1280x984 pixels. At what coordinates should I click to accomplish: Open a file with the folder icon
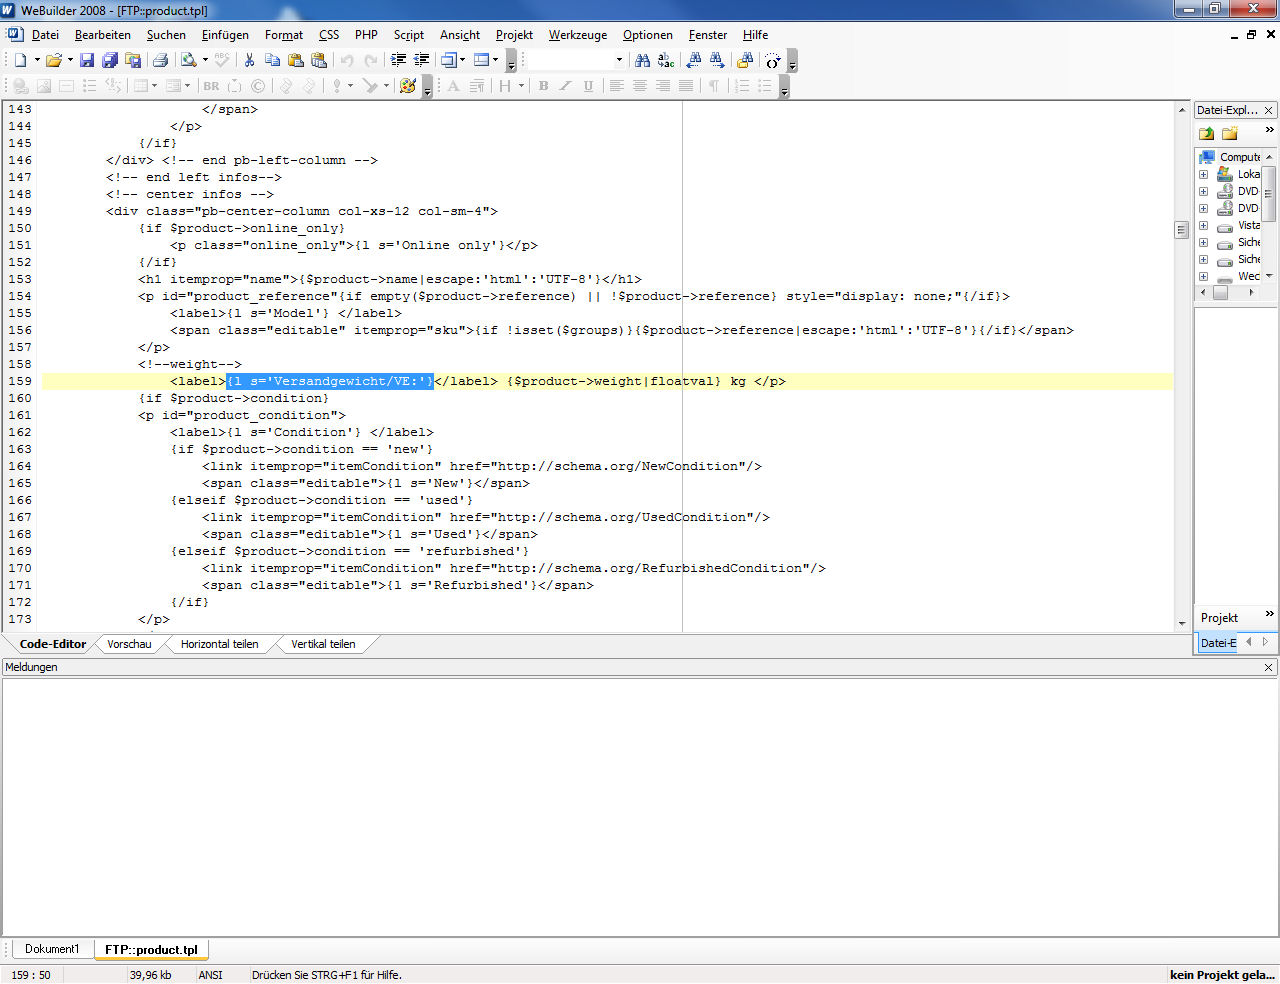54,60
